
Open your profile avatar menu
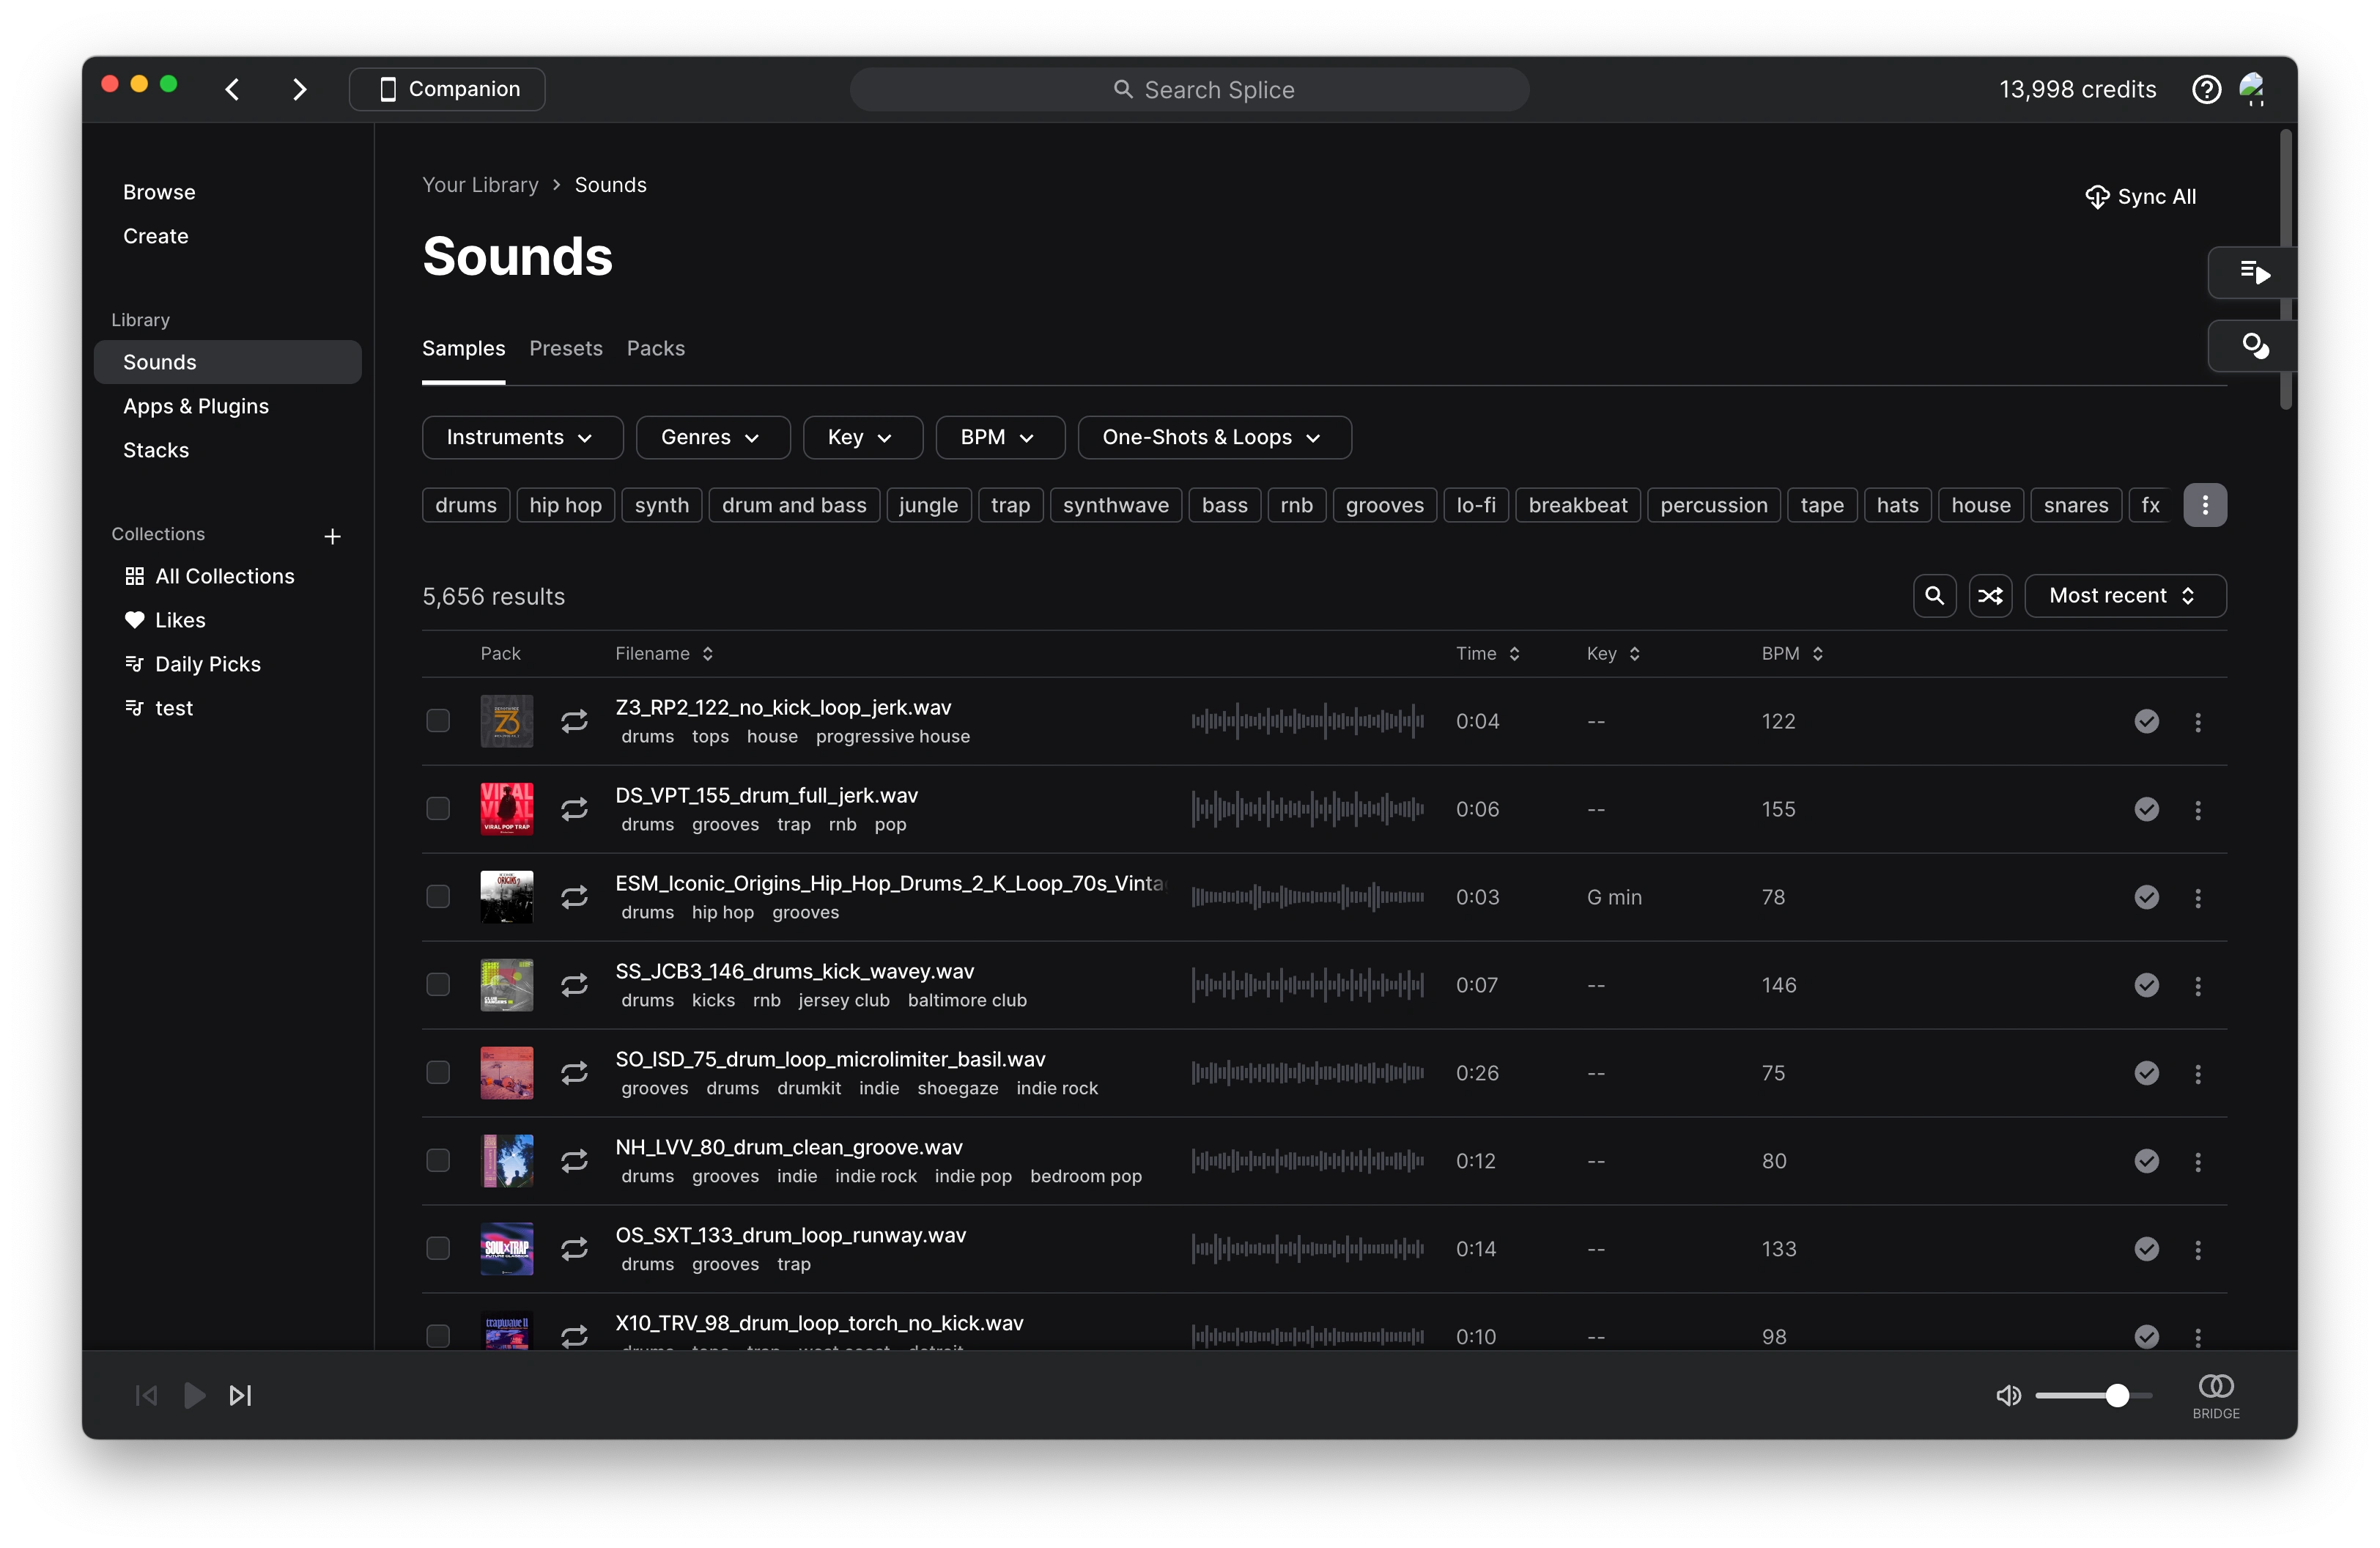pos(2253,88)
